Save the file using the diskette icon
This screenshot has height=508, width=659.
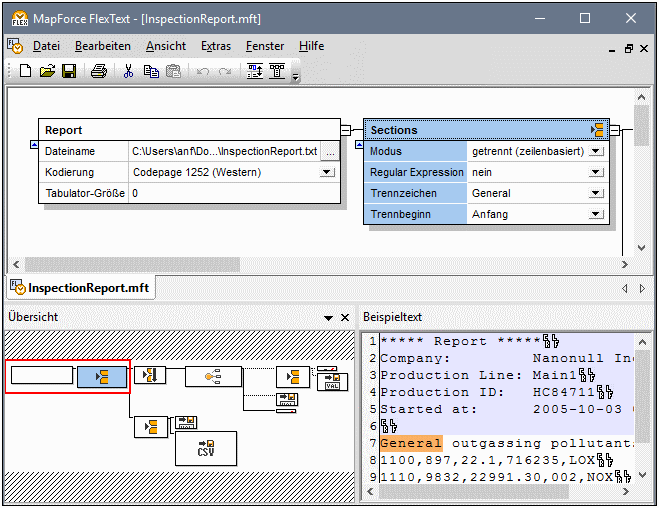coord(69,71)
